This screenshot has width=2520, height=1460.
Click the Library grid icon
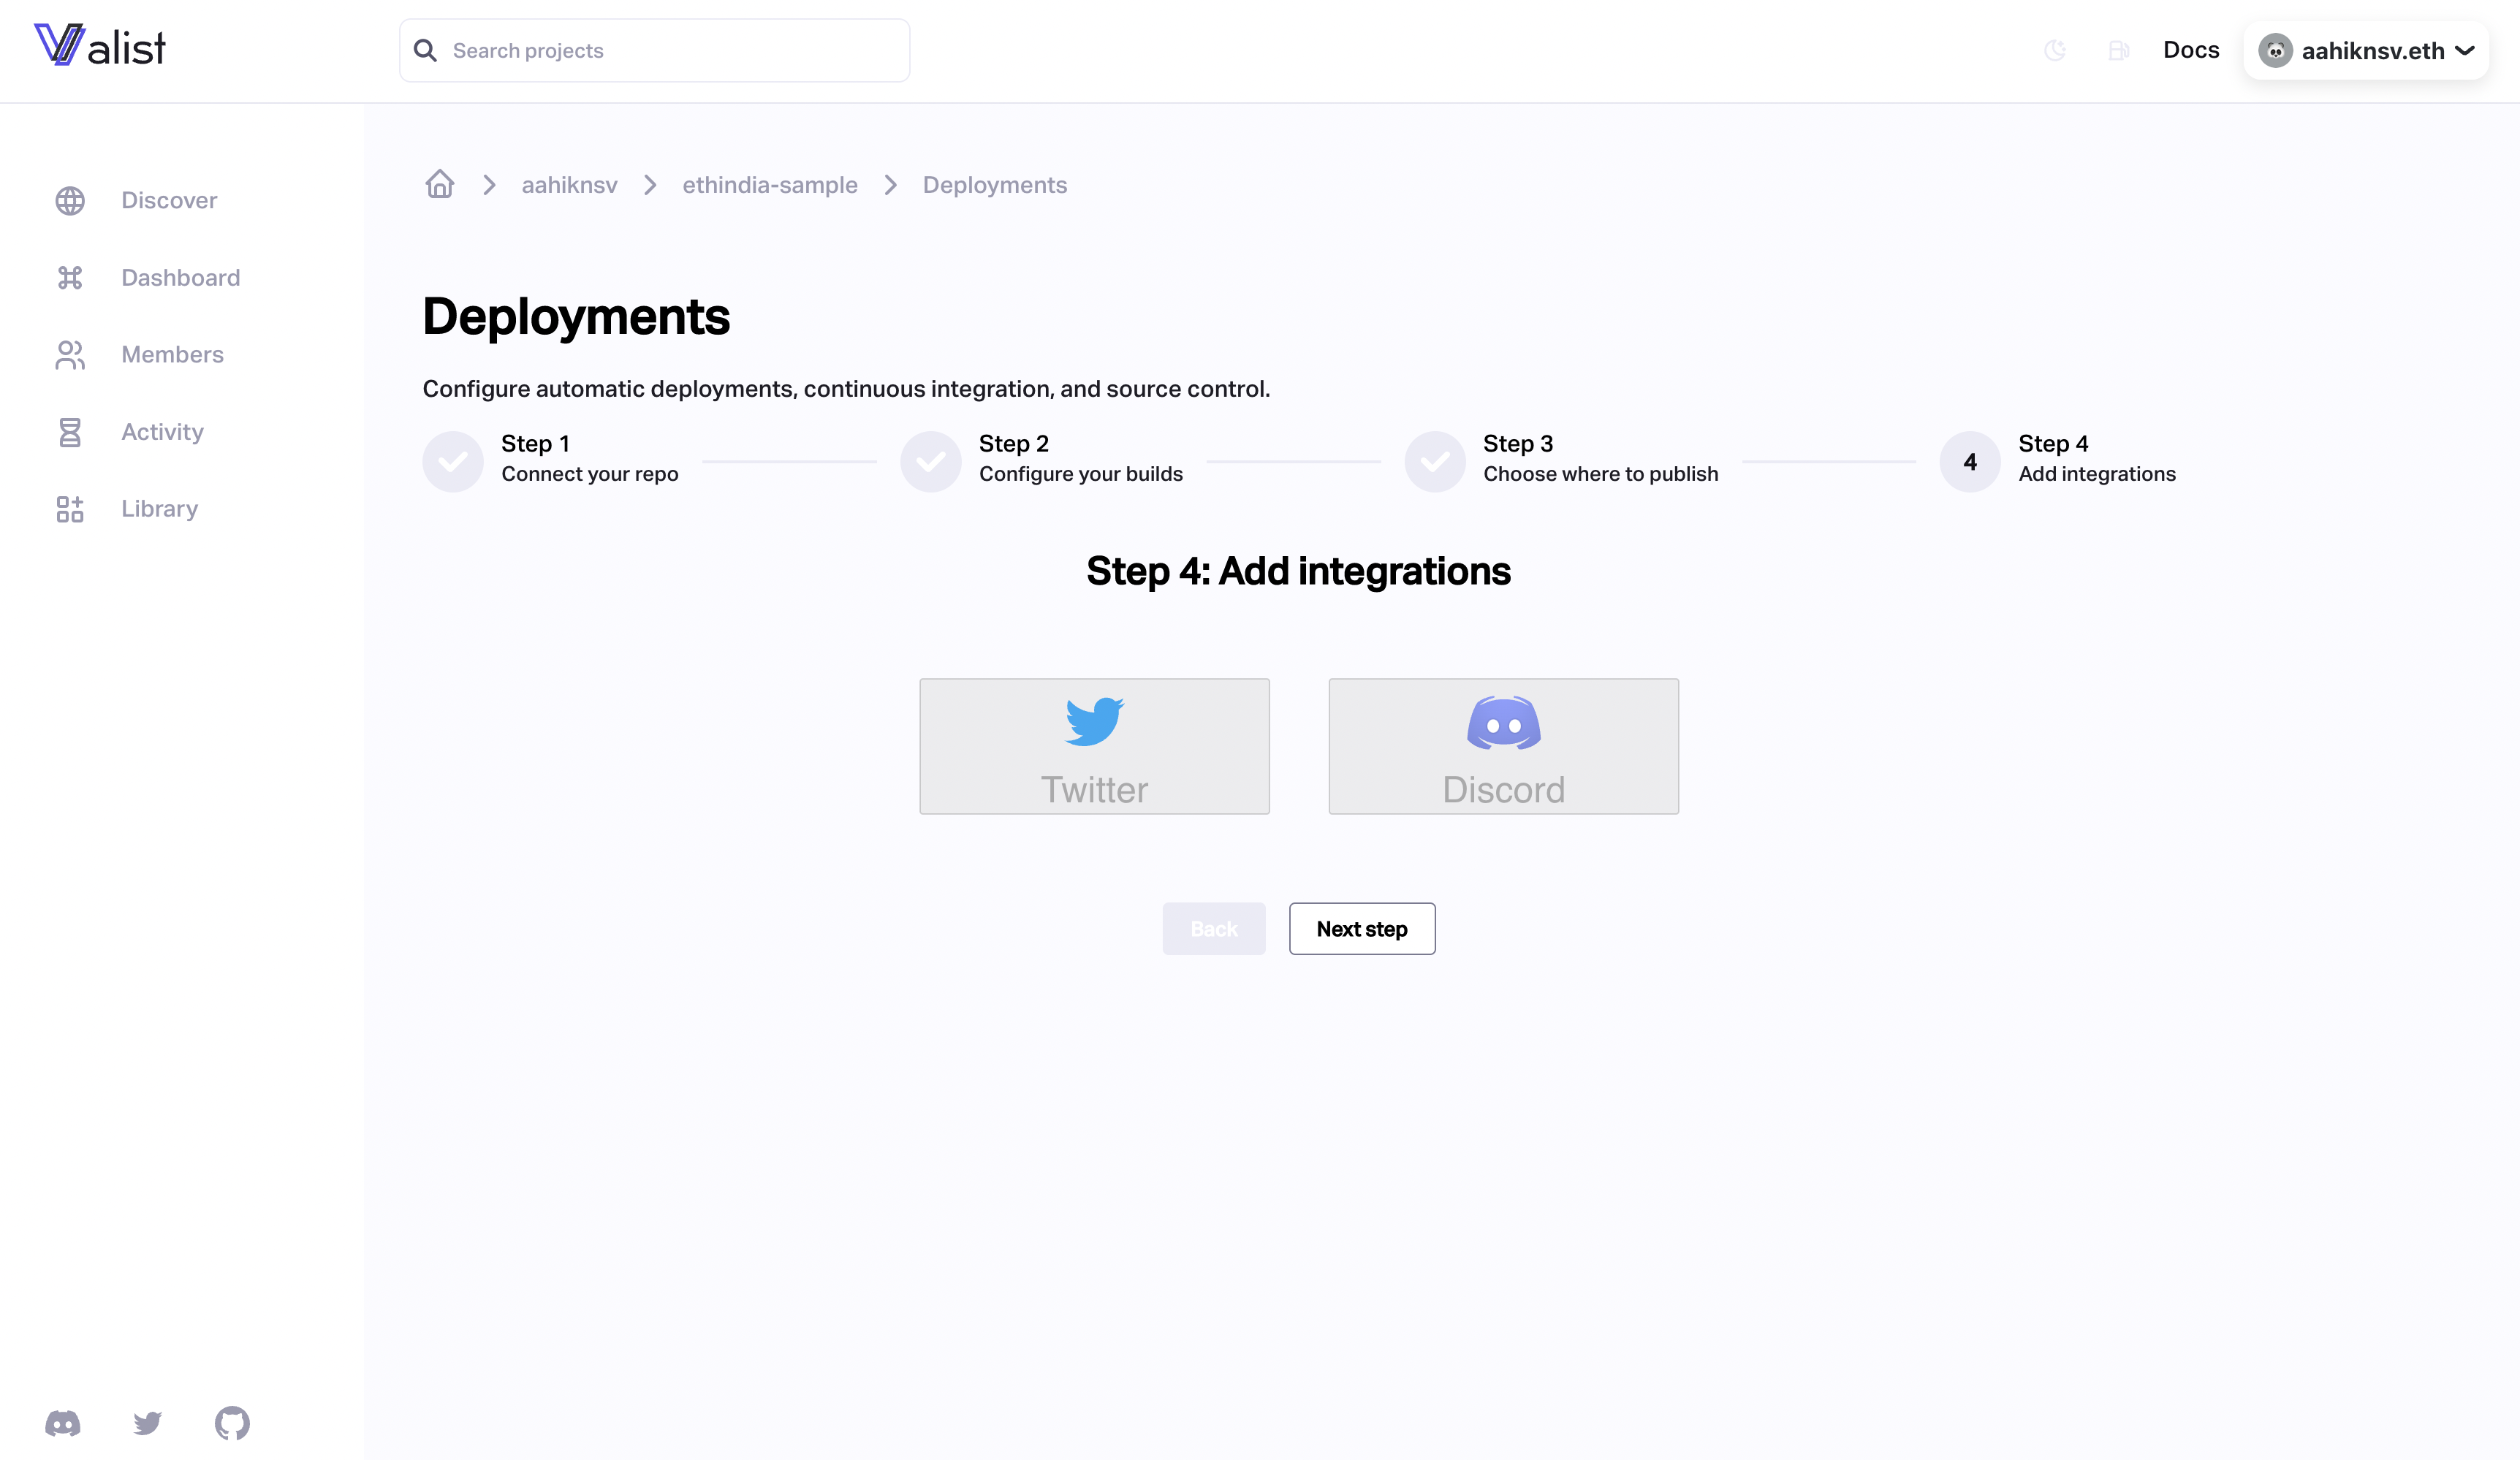tap(70, 509)
